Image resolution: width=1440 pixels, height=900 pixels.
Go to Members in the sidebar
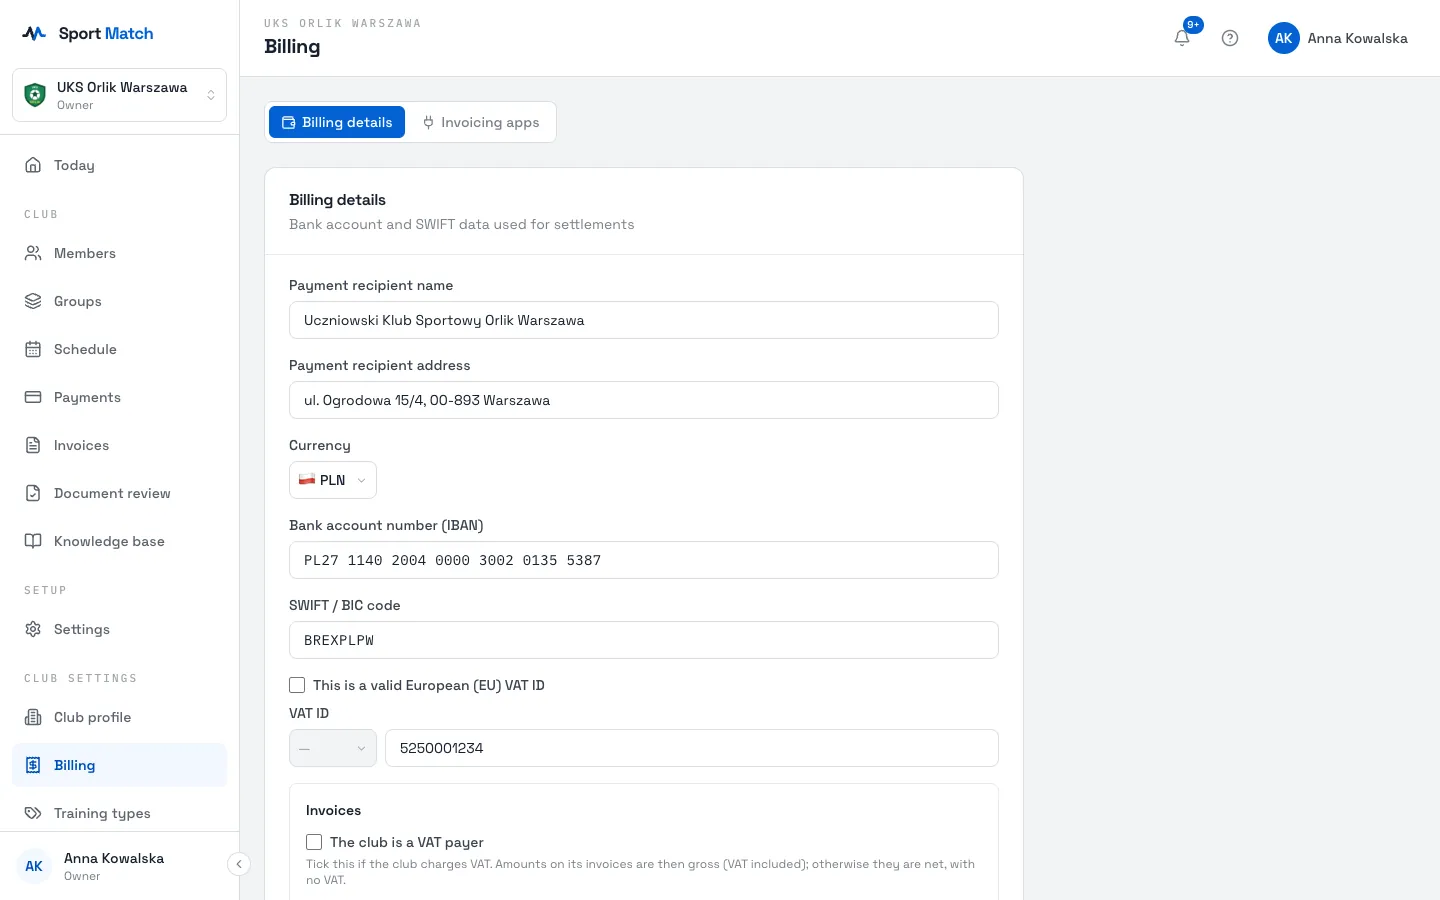point(119,253)
